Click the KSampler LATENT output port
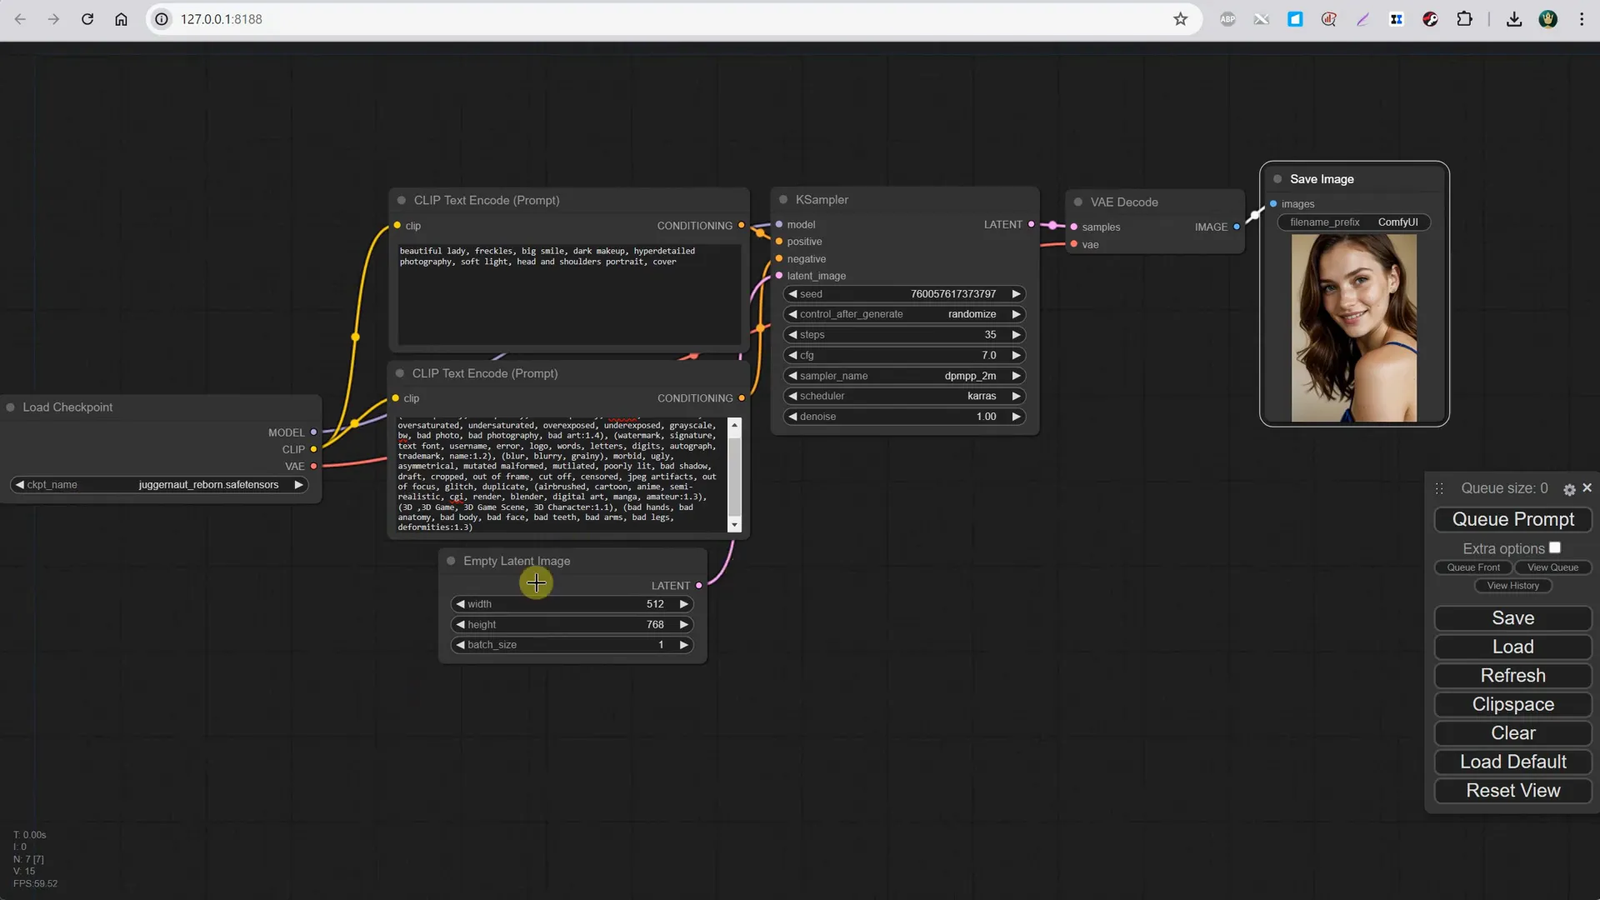The width and height of the screenshot is (1600, 900). [x=1032, y=225]
